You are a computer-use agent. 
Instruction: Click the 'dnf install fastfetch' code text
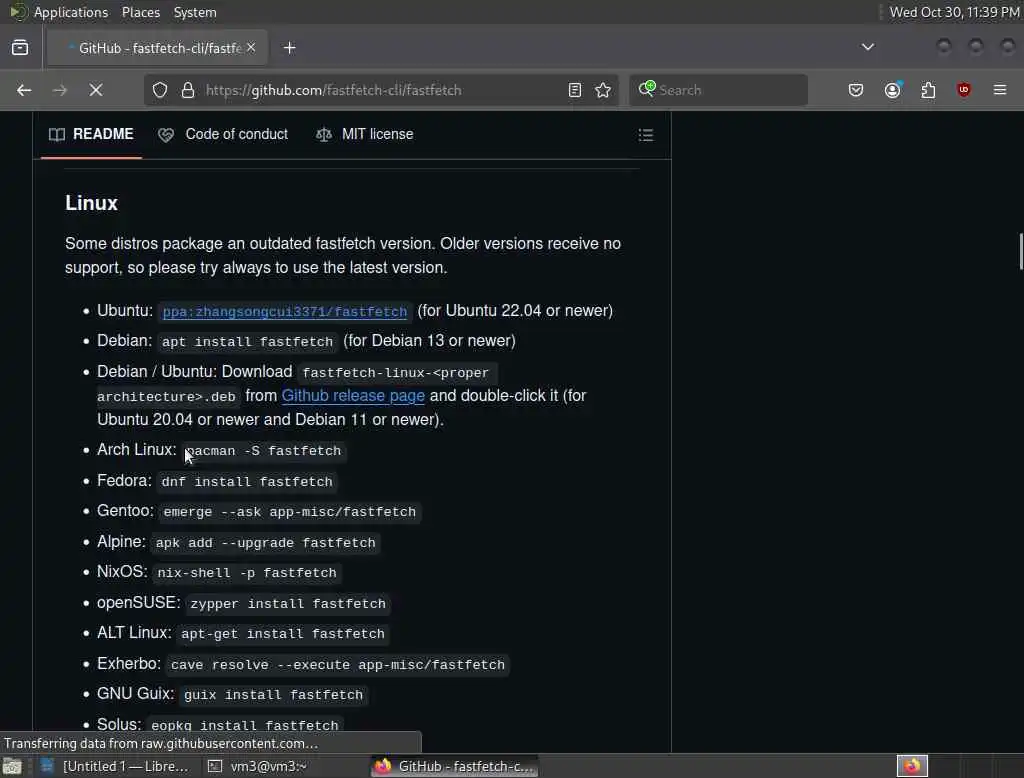(247, 481)
